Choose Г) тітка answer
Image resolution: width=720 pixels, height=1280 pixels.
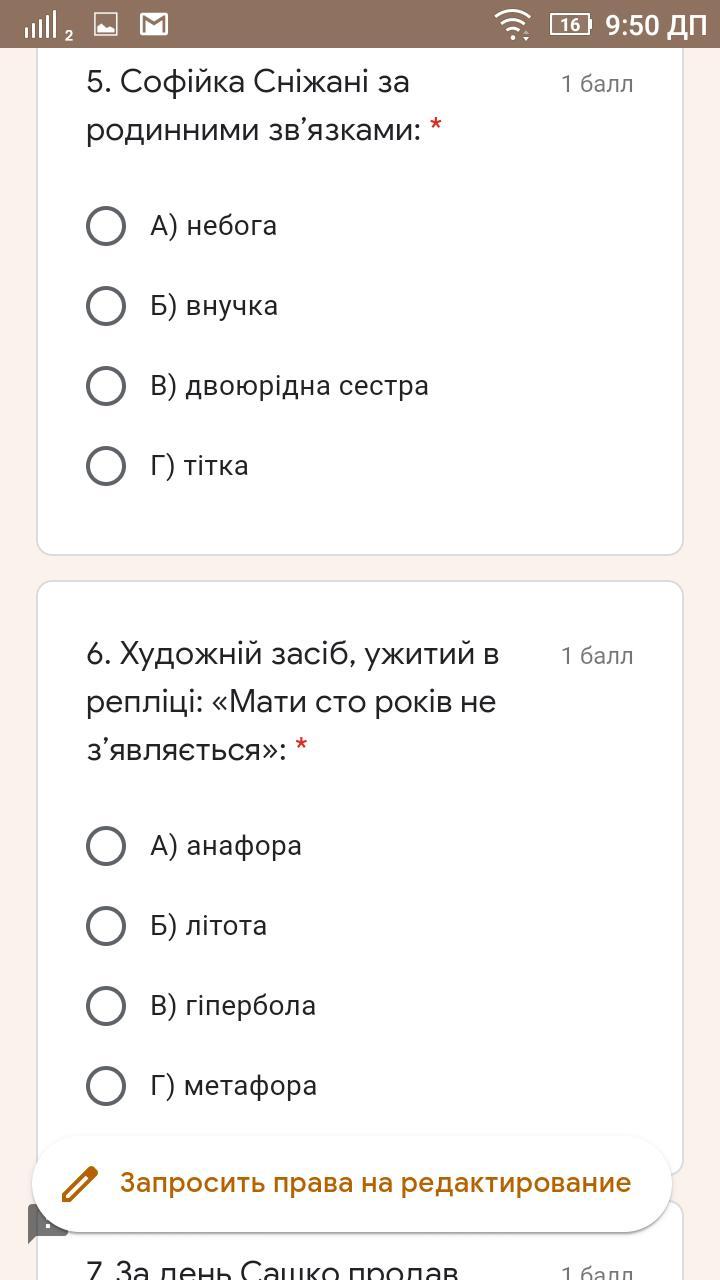(106, 466)
